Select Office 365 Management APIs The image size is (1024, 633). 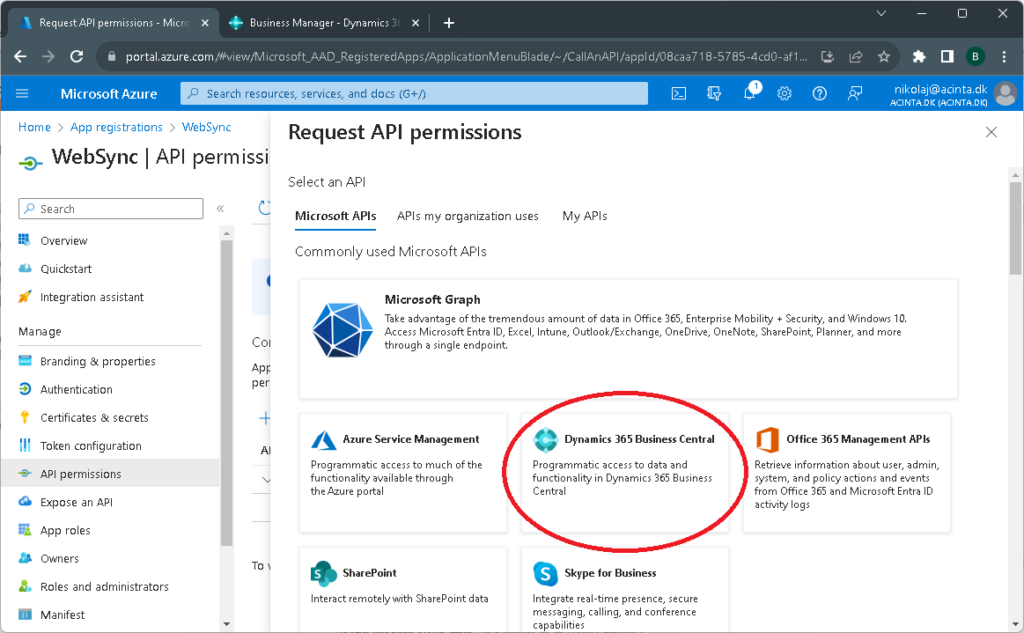click(x=846, y=470)
